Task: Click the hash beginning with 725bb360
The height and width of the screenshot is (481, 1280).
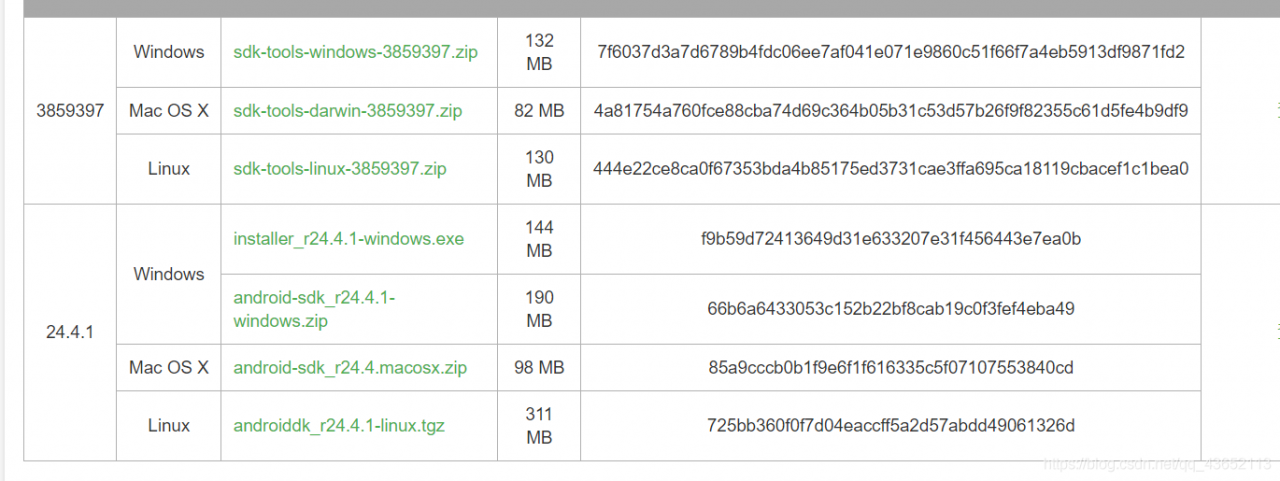Action: [x=890, y=426]
